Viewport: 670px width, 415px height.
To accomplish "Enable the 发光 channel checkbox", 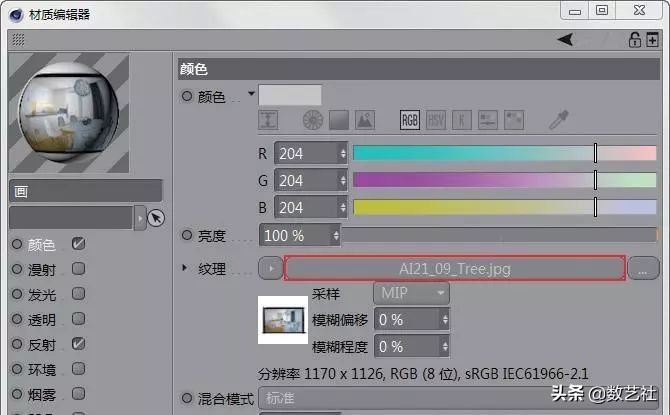I will [79, 294].
